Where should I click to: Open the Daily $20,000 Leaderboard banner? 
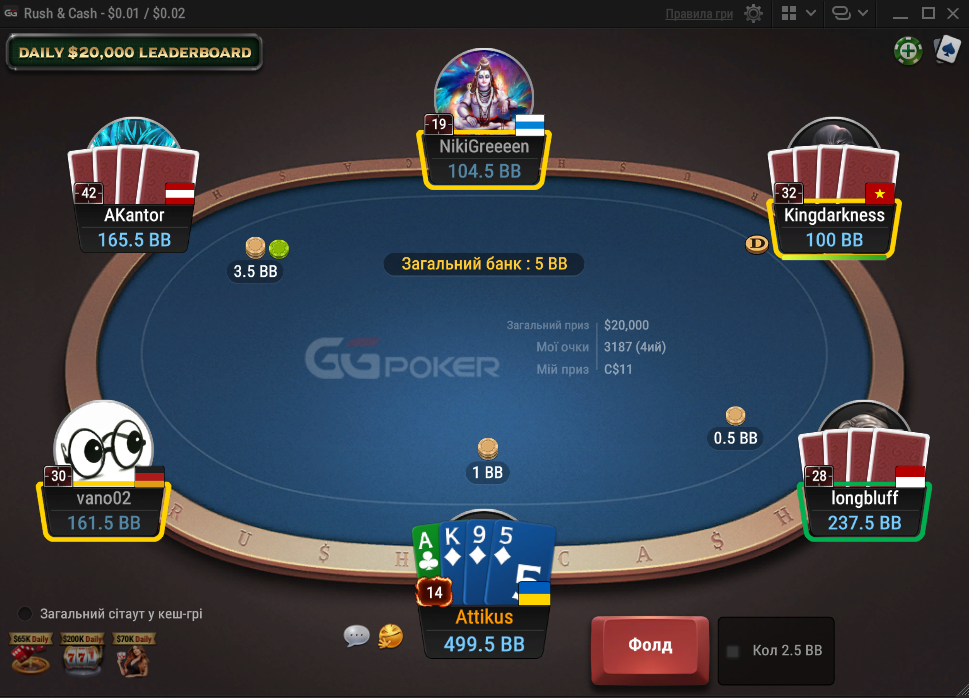tap(134, 53)
